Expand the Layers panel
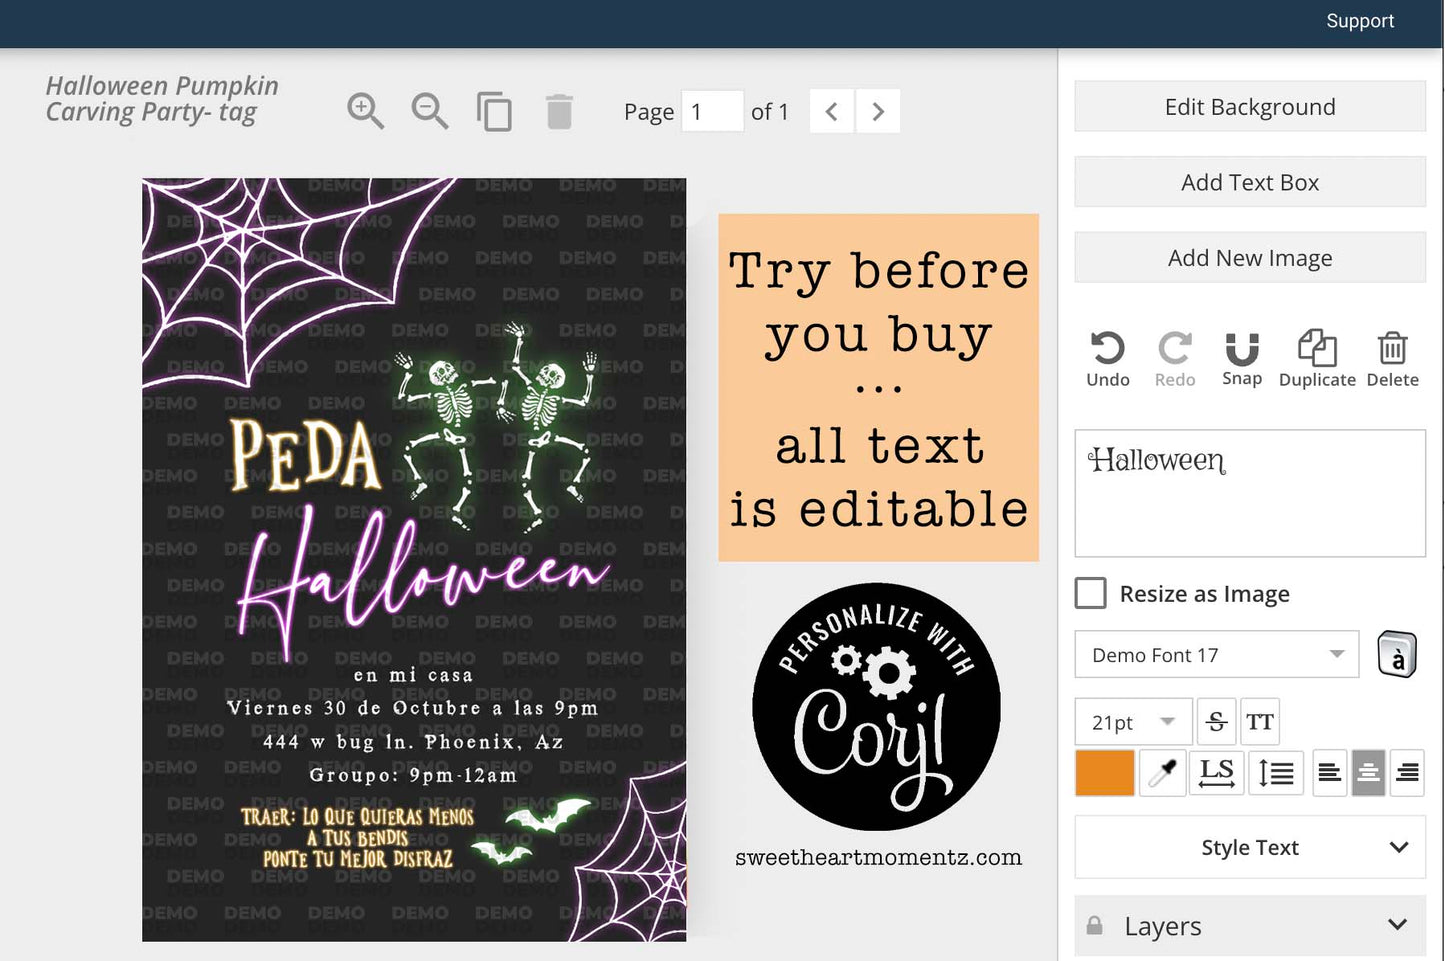Viewport: 1445px width, 961px height. click(1250, 926)
